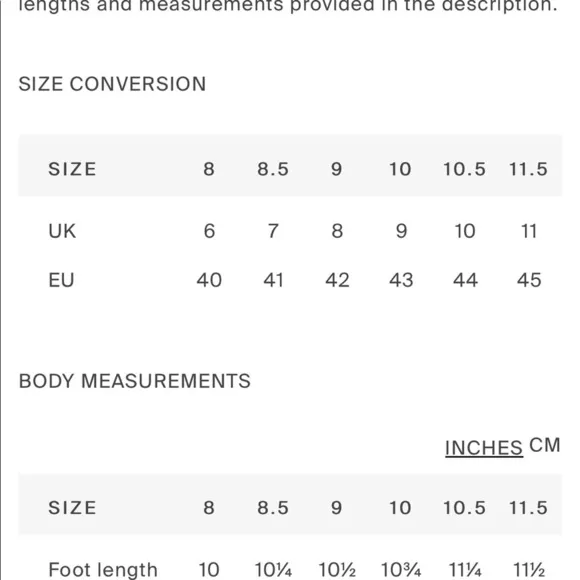Click UK size 6 cell

209,231
